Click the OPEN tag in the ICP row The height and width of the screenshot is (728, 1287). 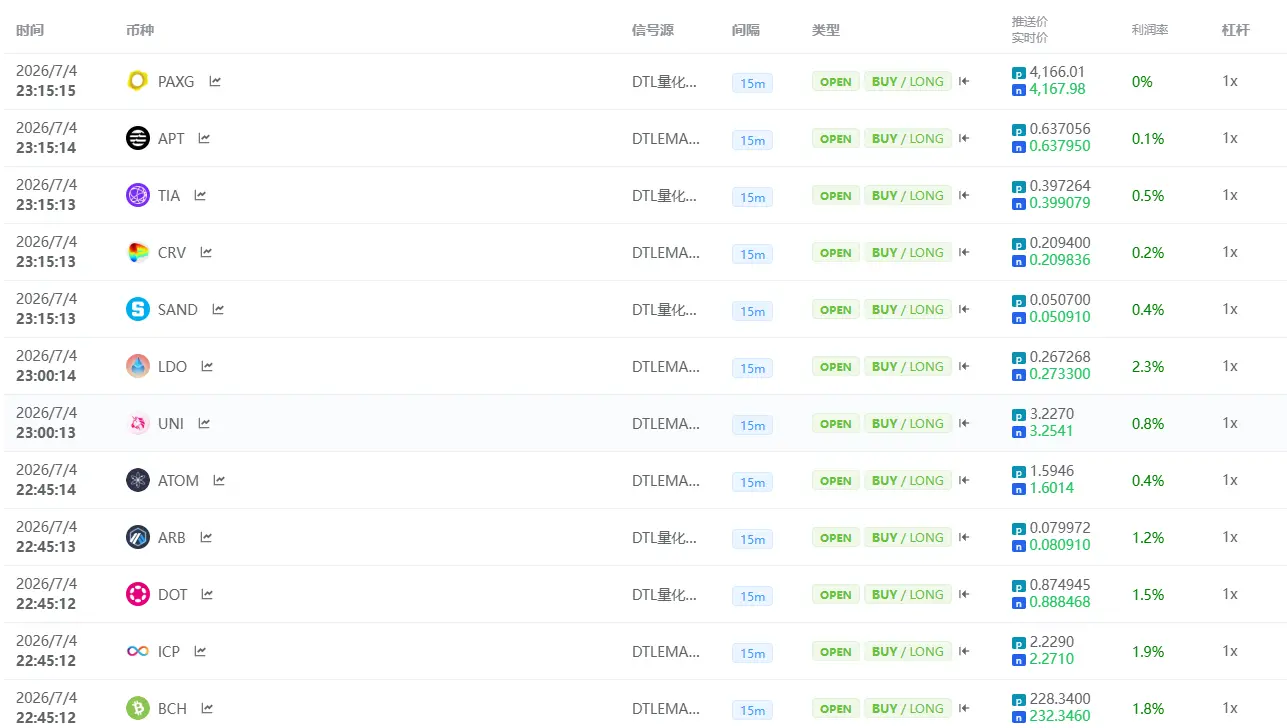(836, 652)
